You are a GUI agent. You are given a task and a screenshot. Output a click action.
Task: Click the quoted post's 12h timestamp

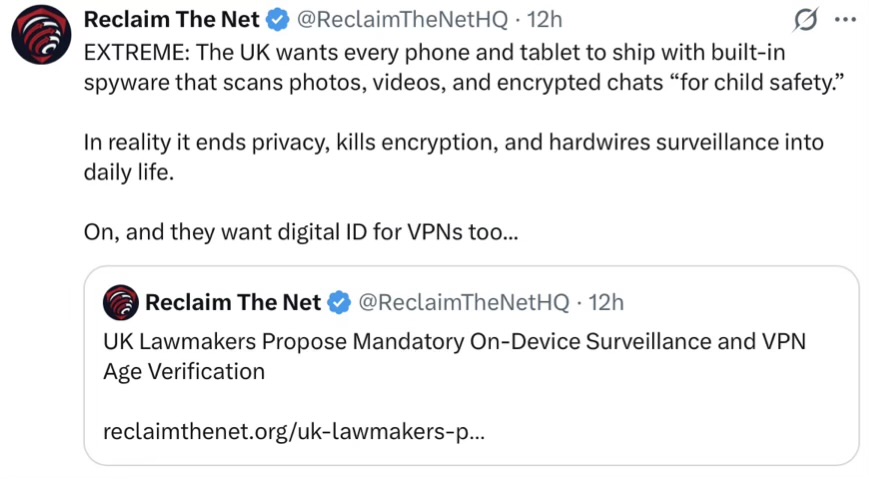pos(606,302)
